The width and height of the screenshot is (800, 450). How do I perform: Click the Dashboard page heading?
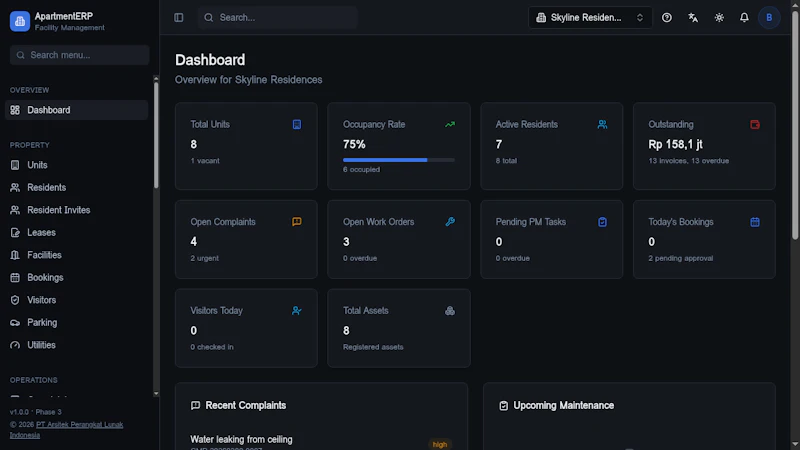pyautogui.click(x=210, y=60)
